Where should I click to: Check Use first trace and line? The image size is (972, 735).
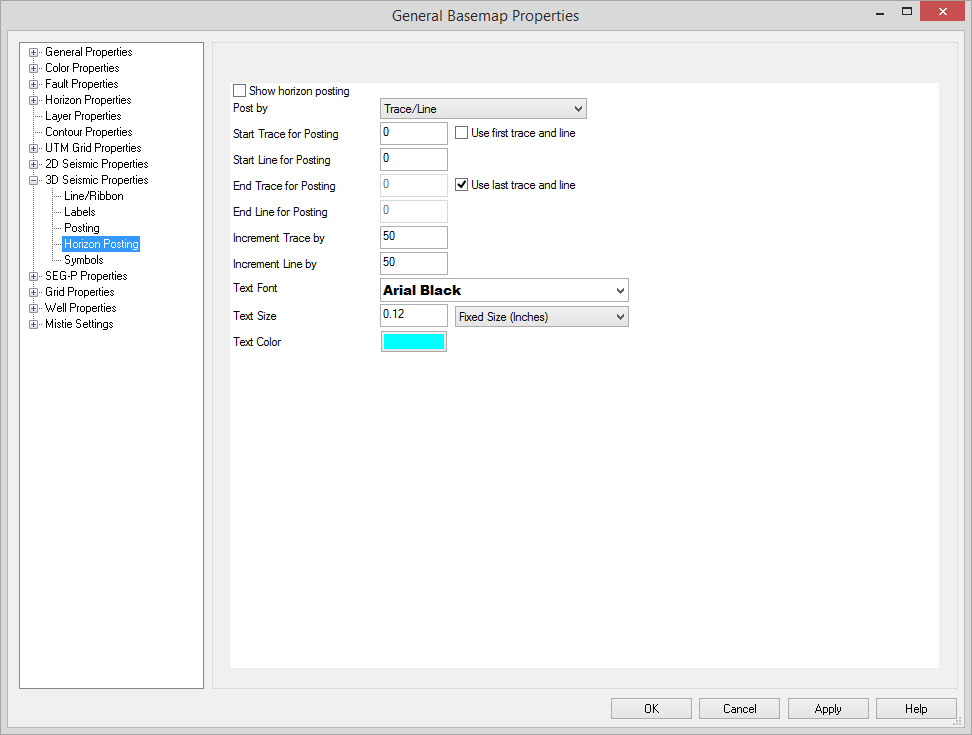click(462, 133)
